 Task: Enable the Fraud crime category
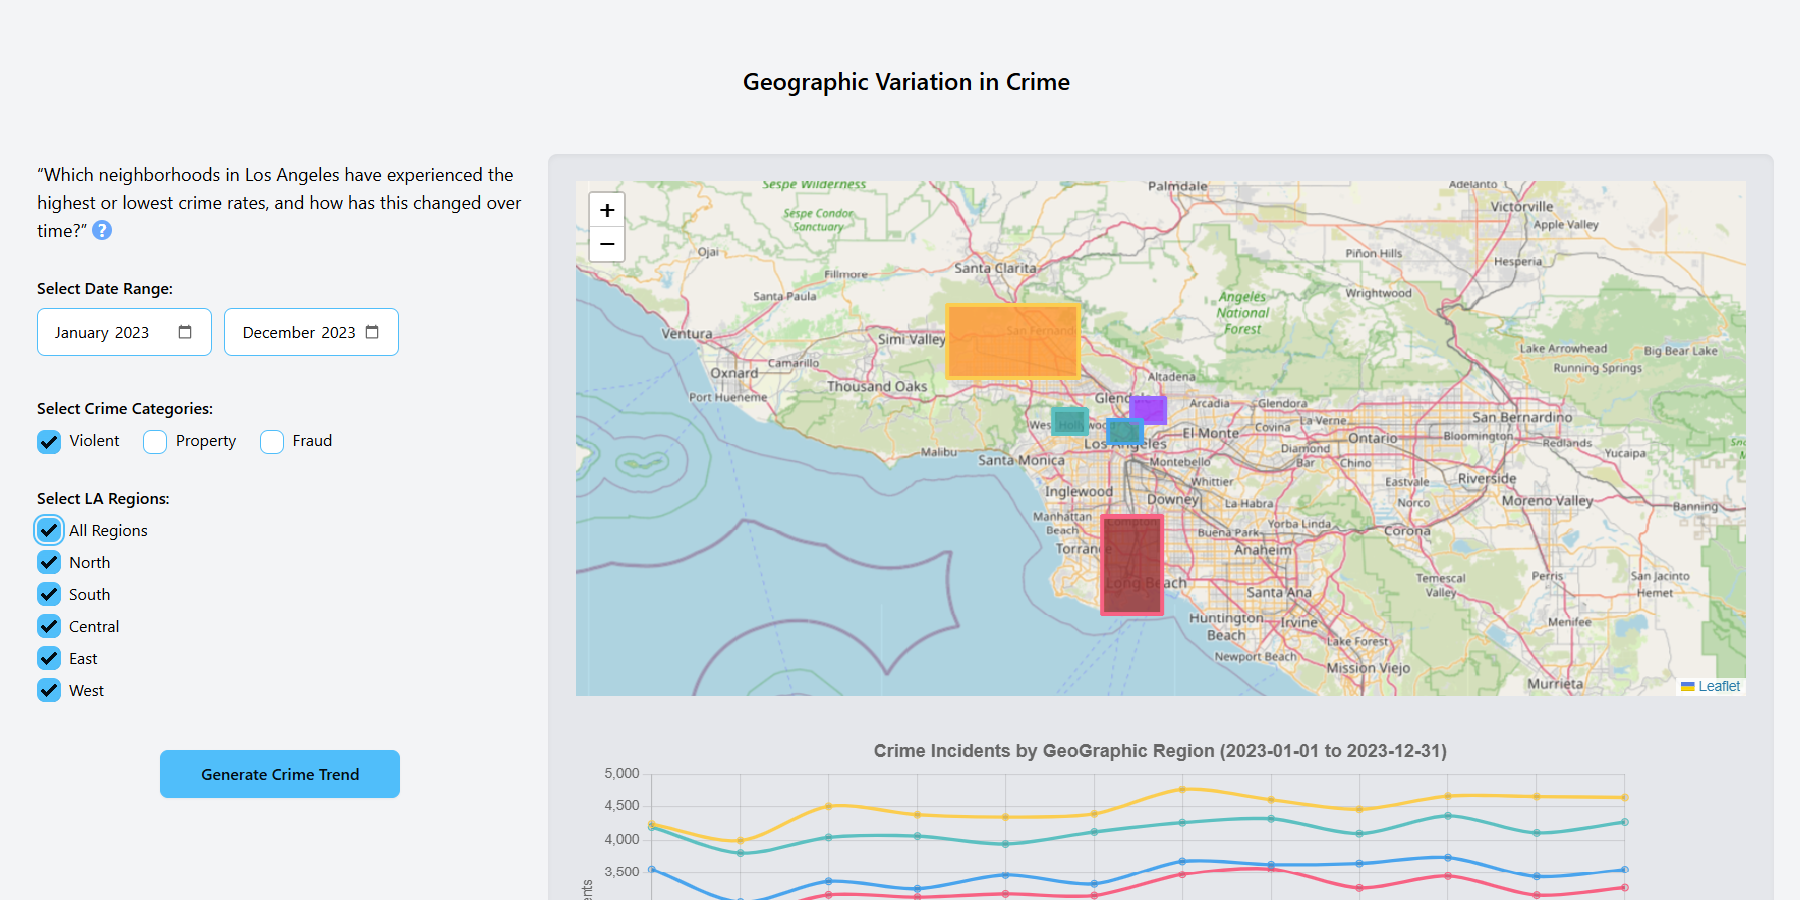coord(272,441)
